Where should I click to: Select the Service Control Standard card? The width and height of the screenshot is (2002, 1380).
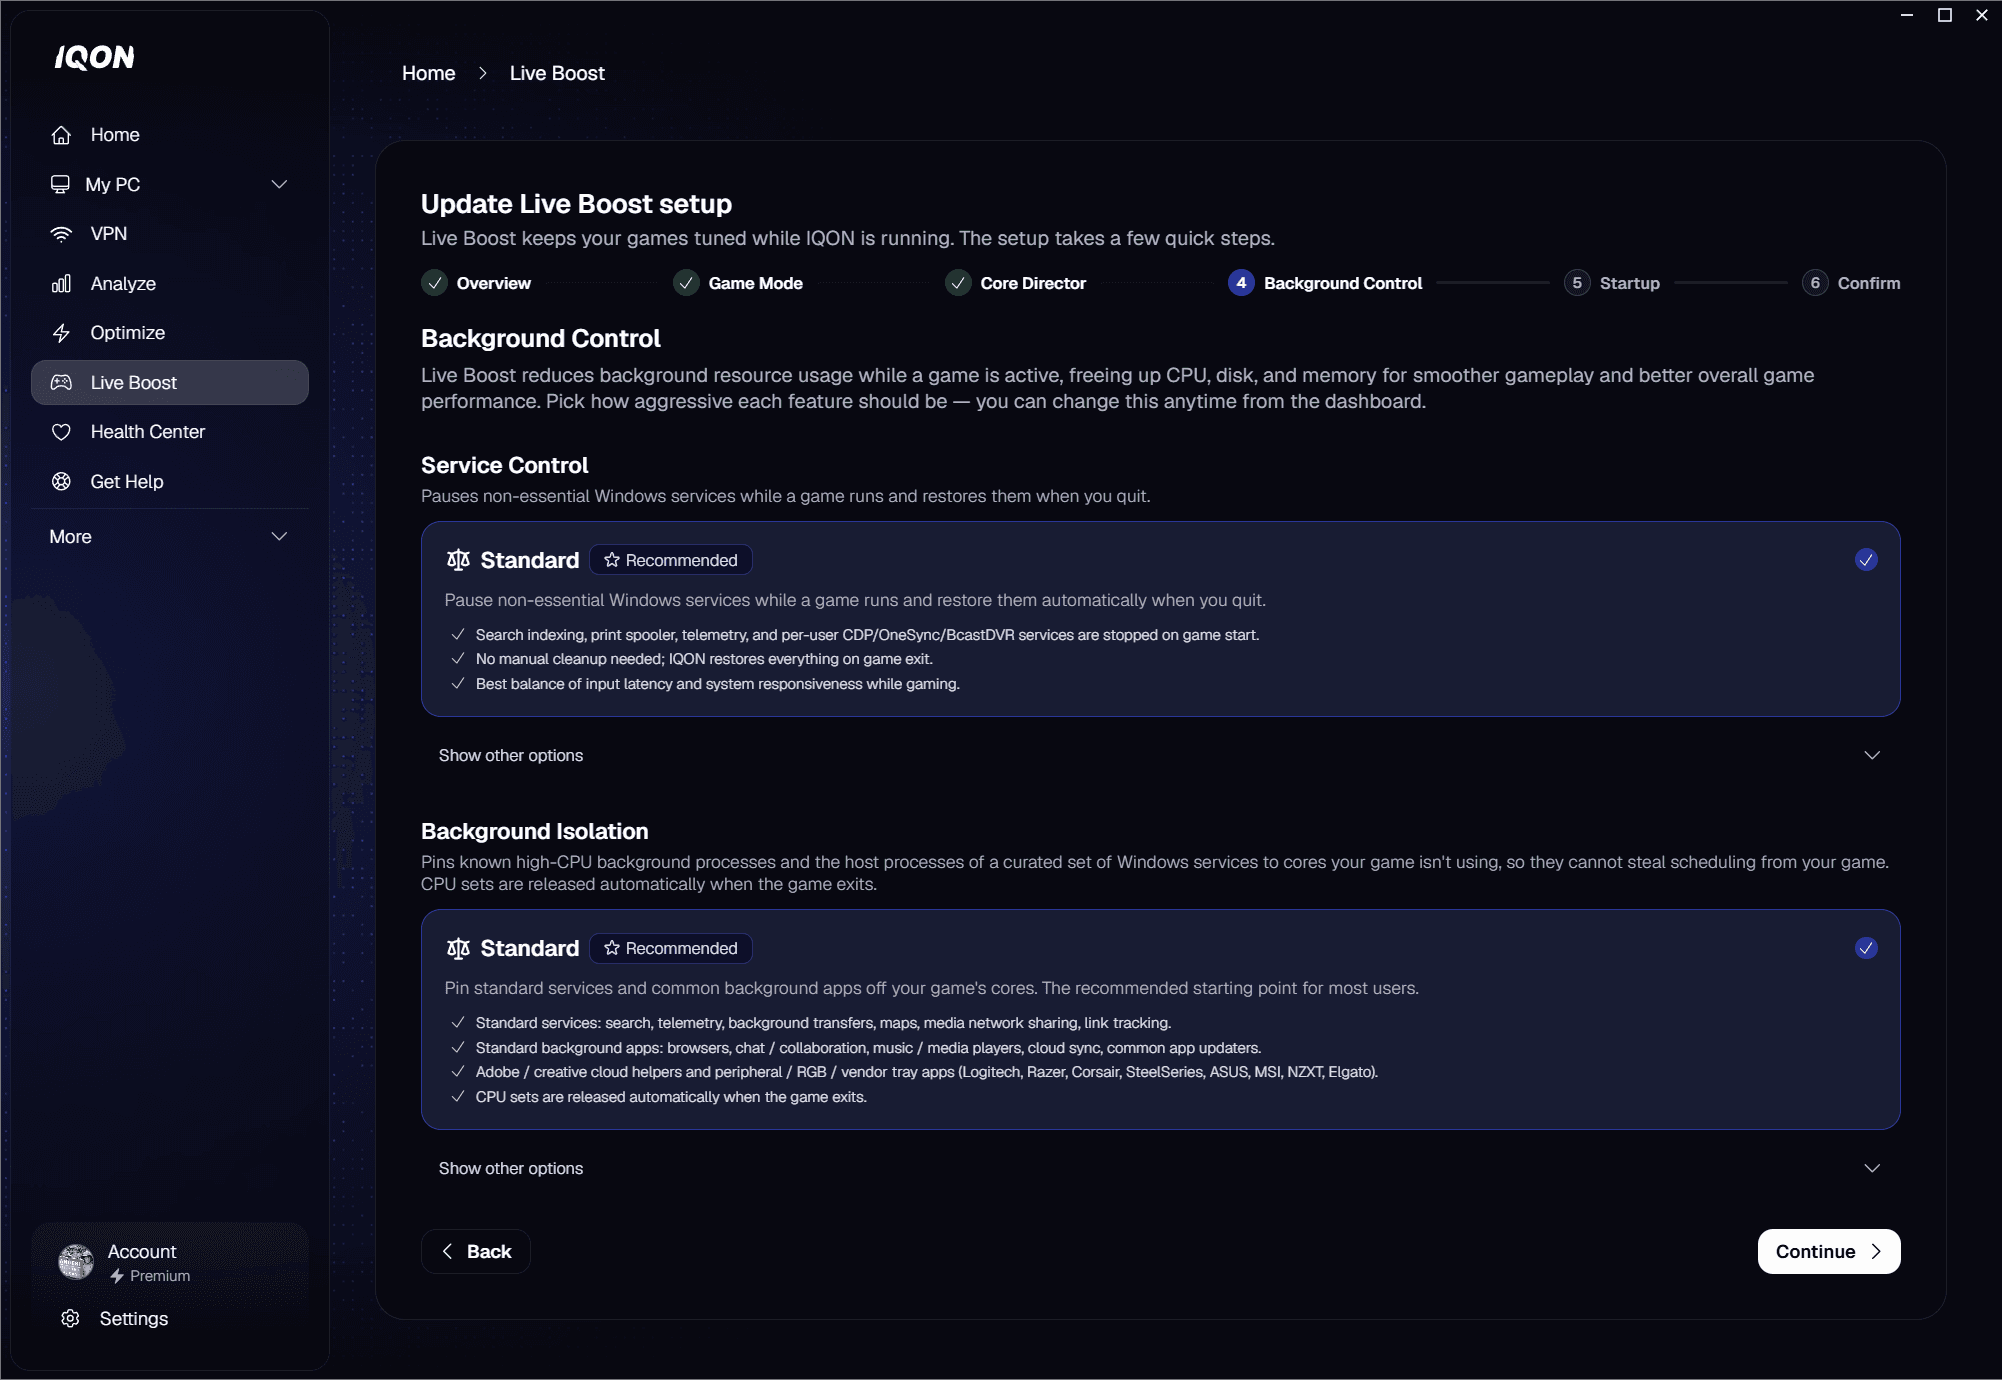click(1160, 619)
